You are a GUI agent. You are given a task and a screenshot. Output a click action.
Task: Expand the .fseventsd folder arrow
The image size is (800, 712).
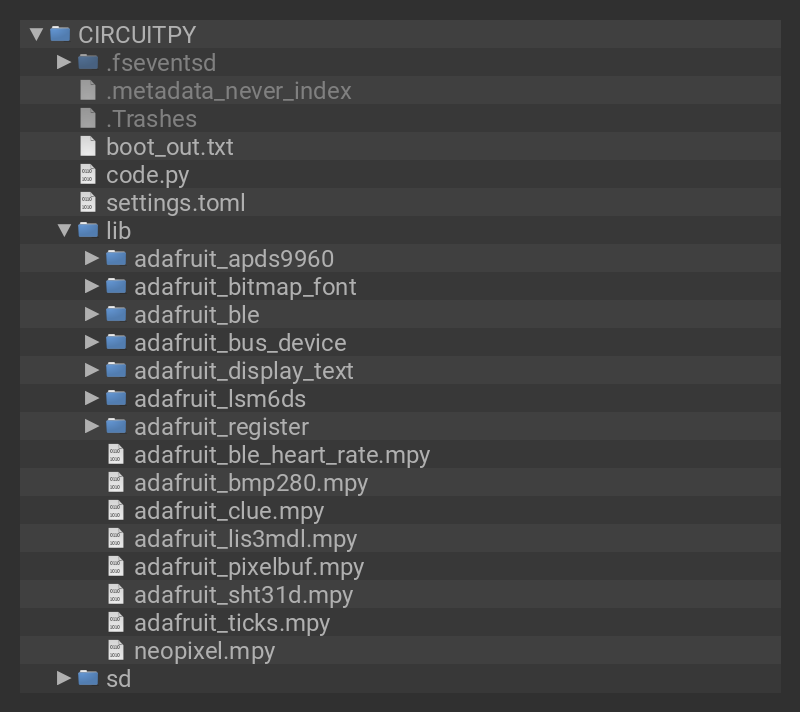pyautogui.click(x=64, y=62)
